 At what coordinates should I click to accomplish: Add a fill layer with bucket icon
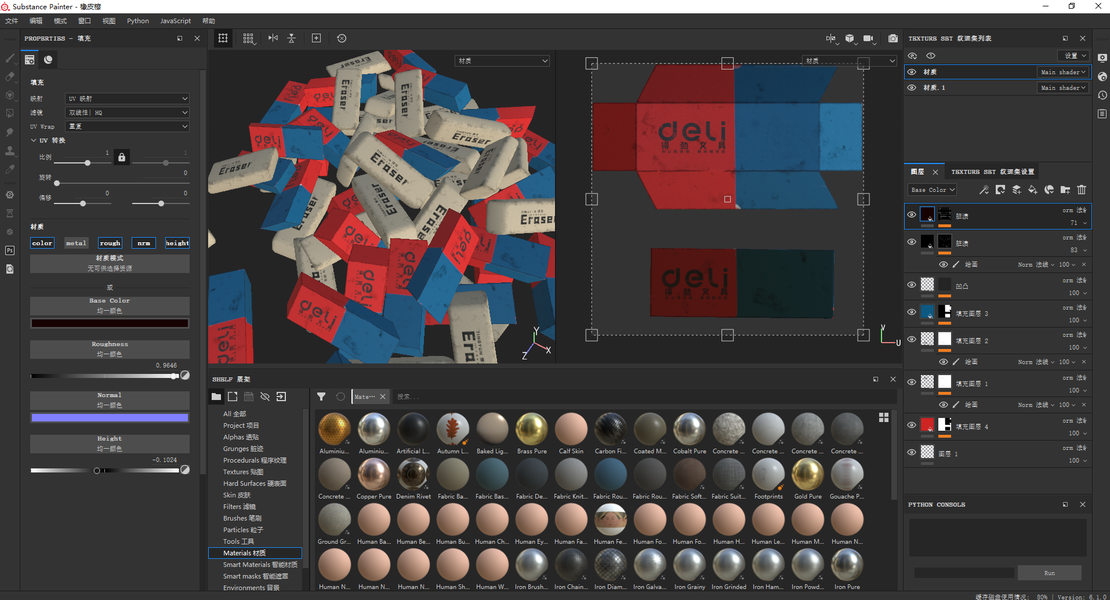pos(1033,190)
